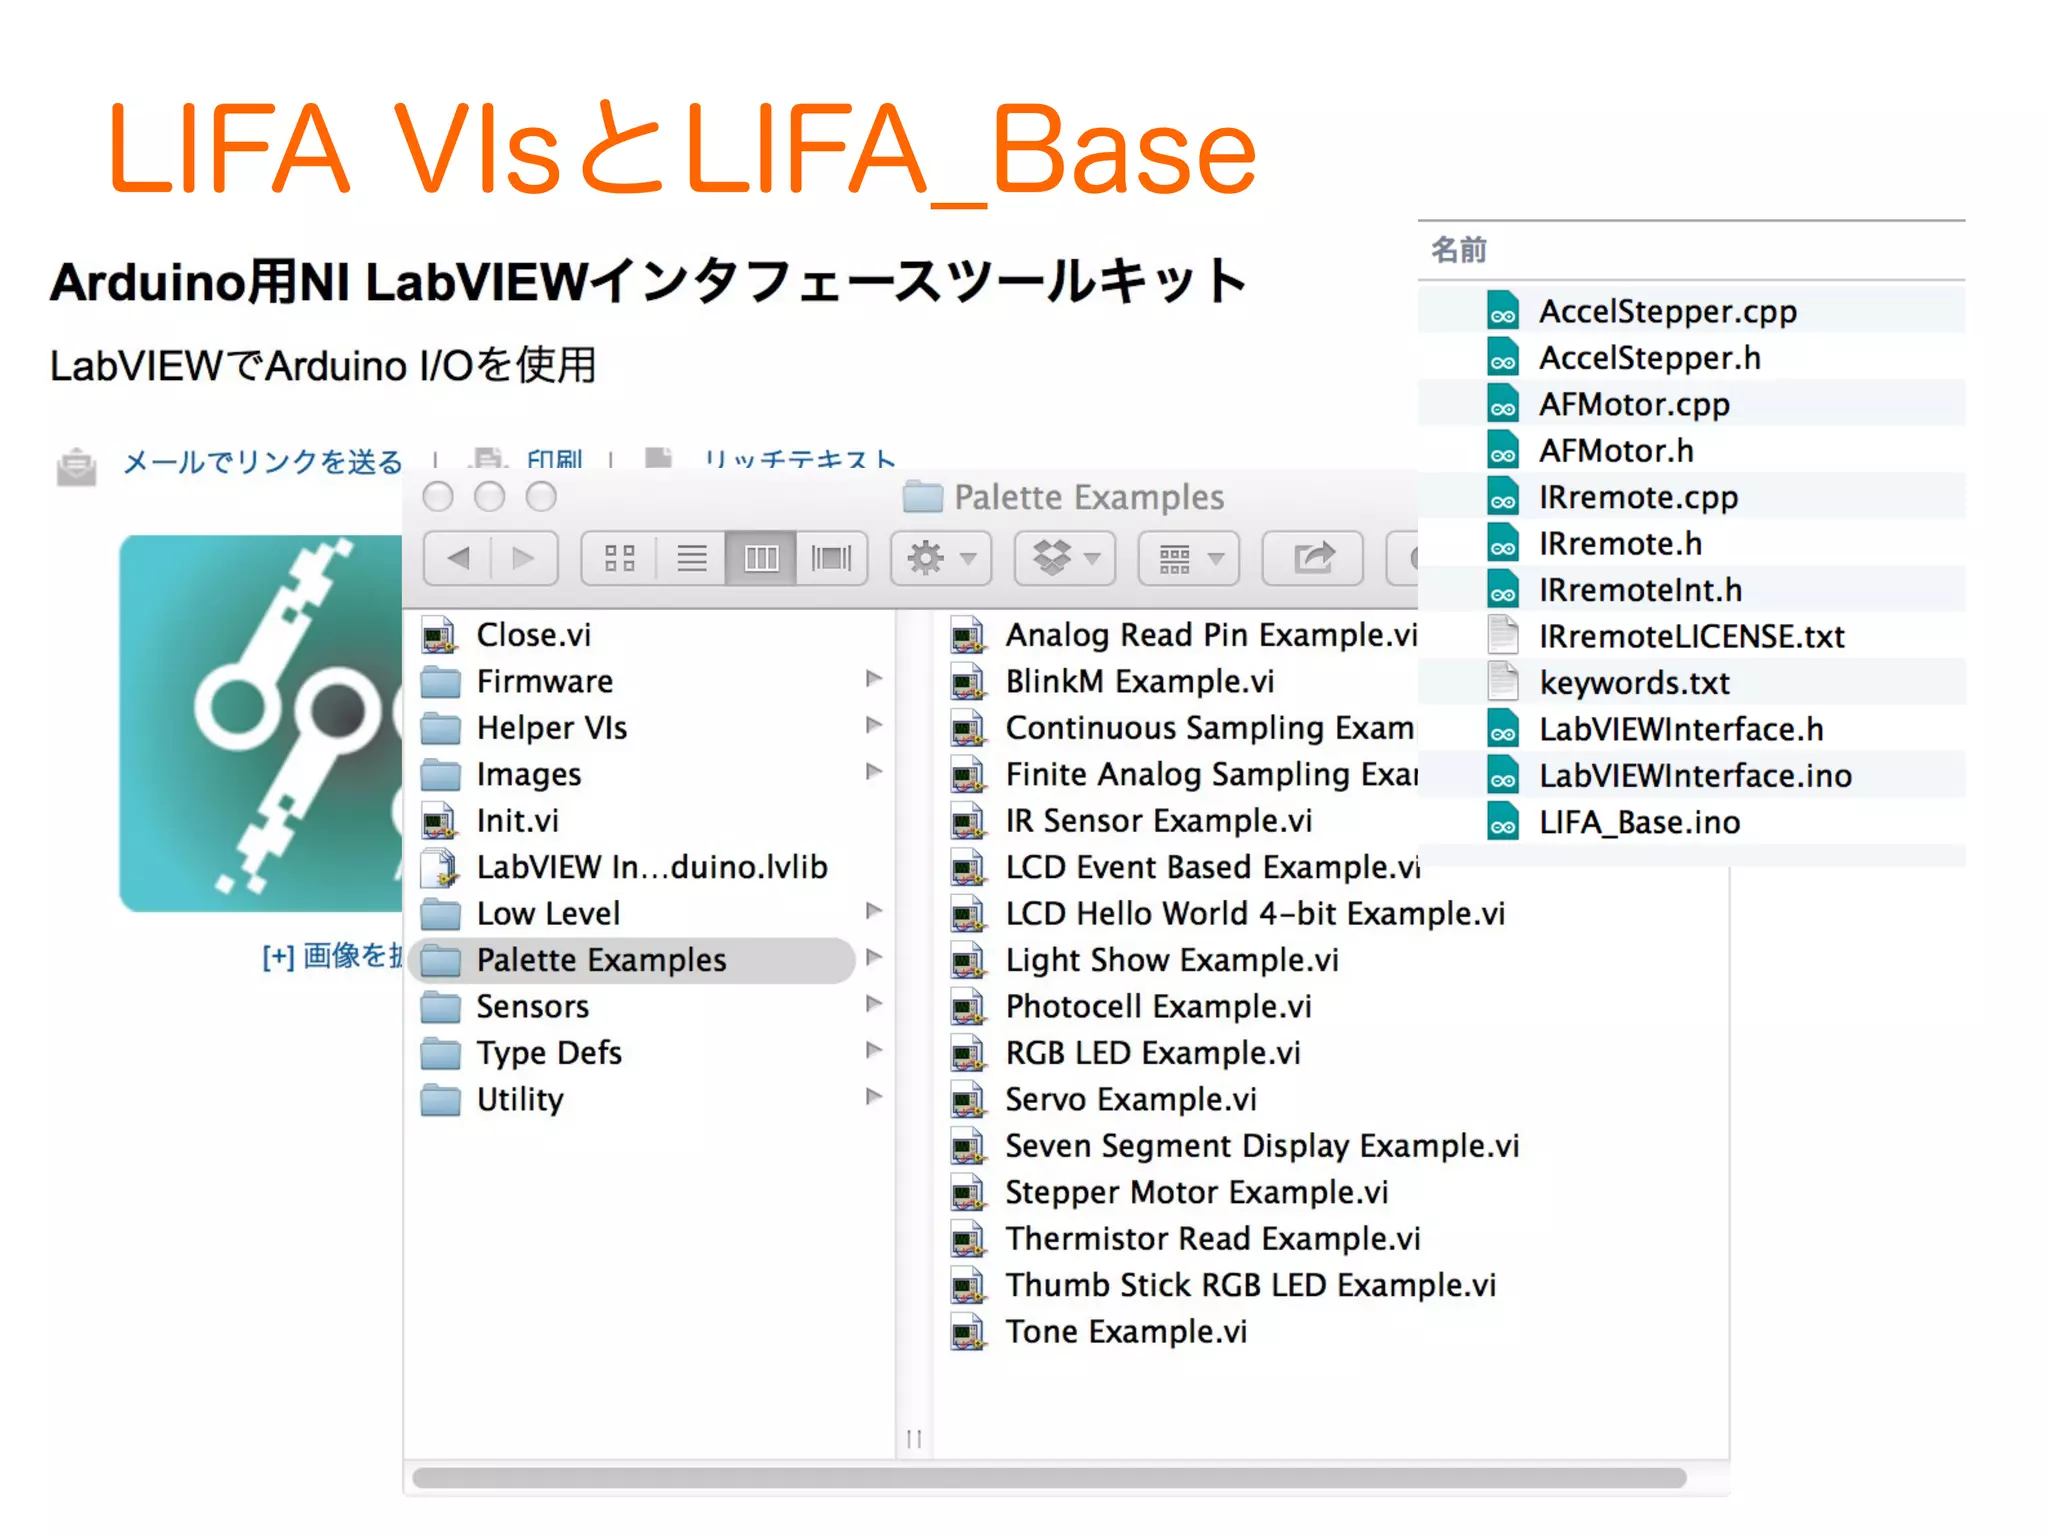Select Stepper Motor Example.vi icon

coord(967,1193)
